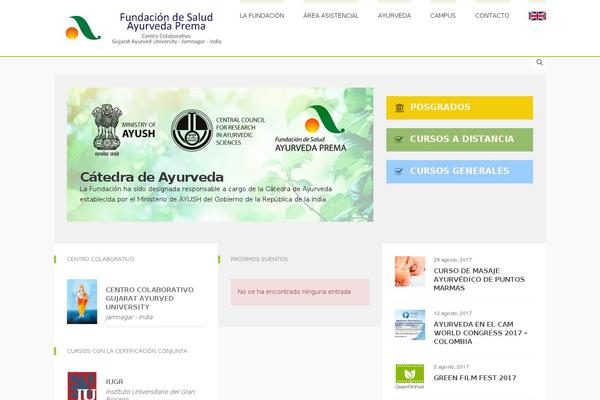600x400 pixels.
Task: Switch site language via UK flag icon
Action: click(537, 16)
